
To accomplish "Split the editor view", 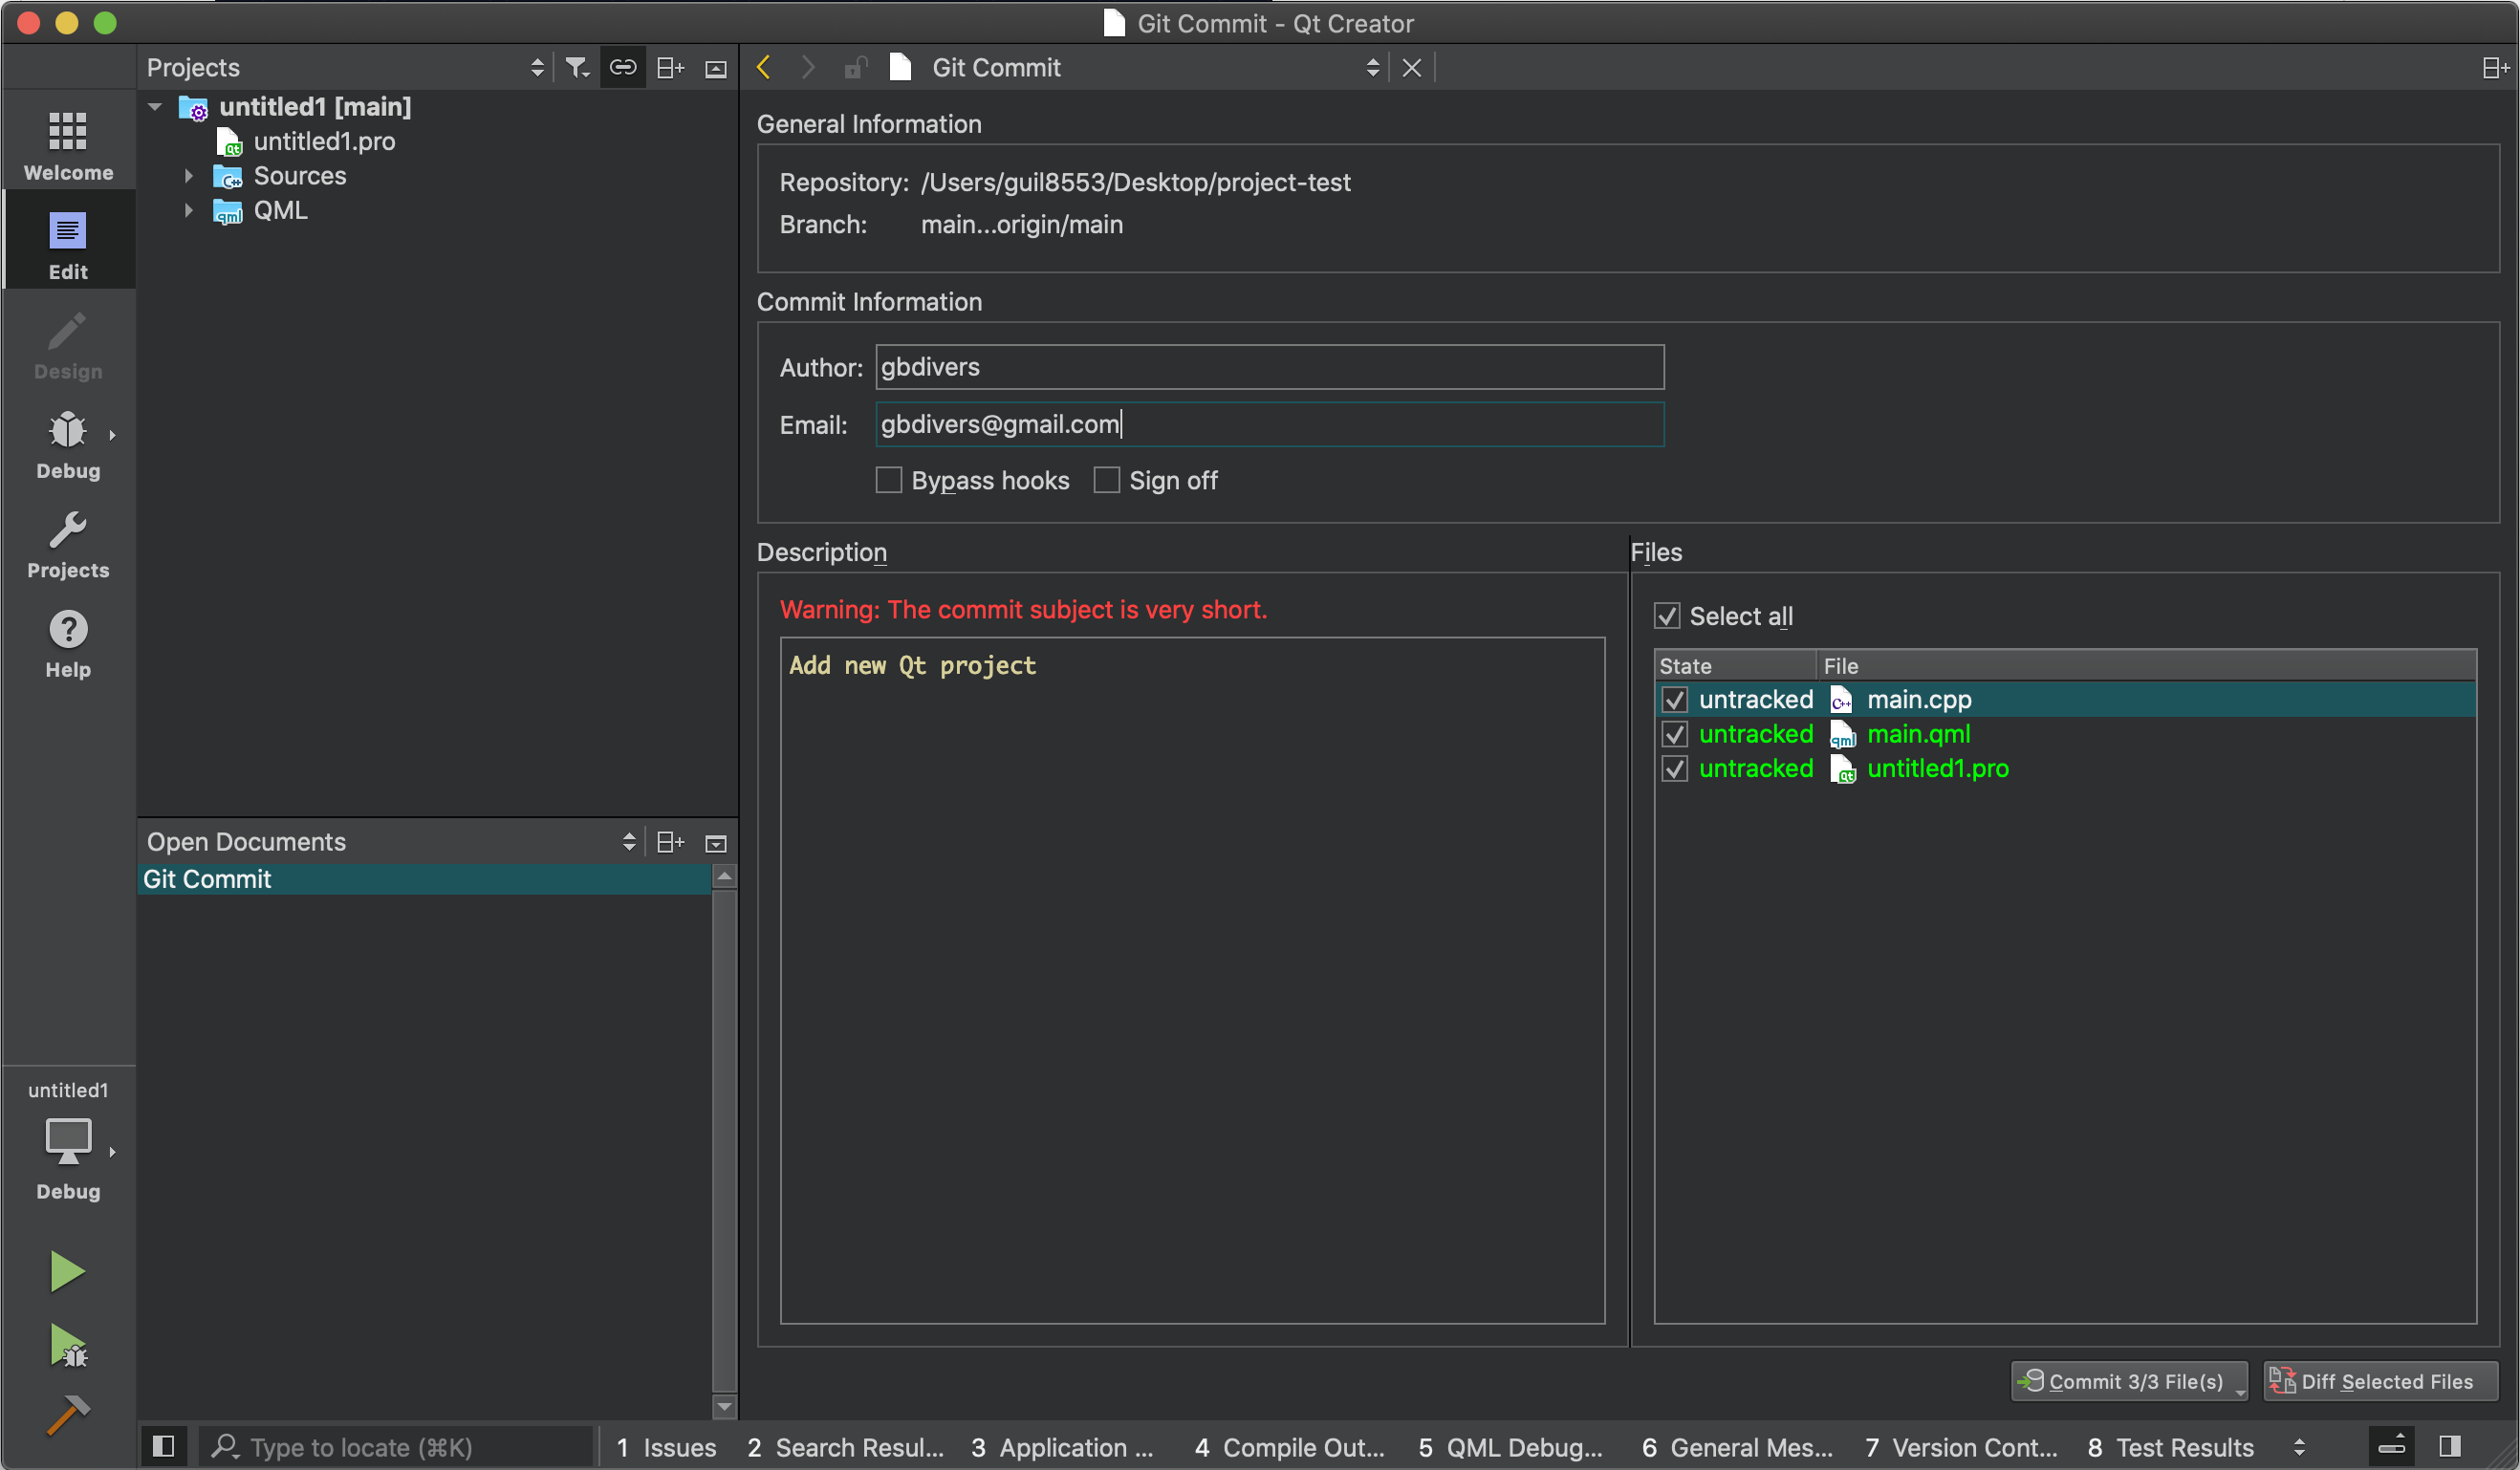I will [2496, 67].
